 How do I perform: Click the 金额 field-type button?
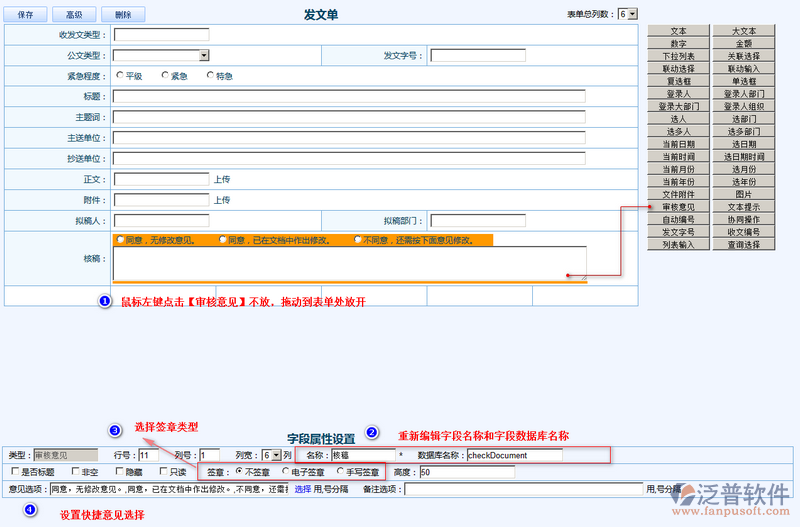point(744,43)
